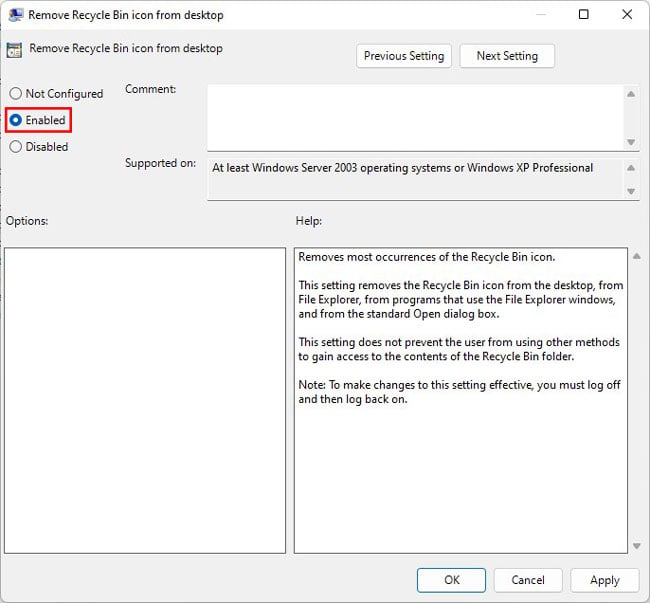Minimize the policy dialog window

pyautogui.click(x=541, y=15)
